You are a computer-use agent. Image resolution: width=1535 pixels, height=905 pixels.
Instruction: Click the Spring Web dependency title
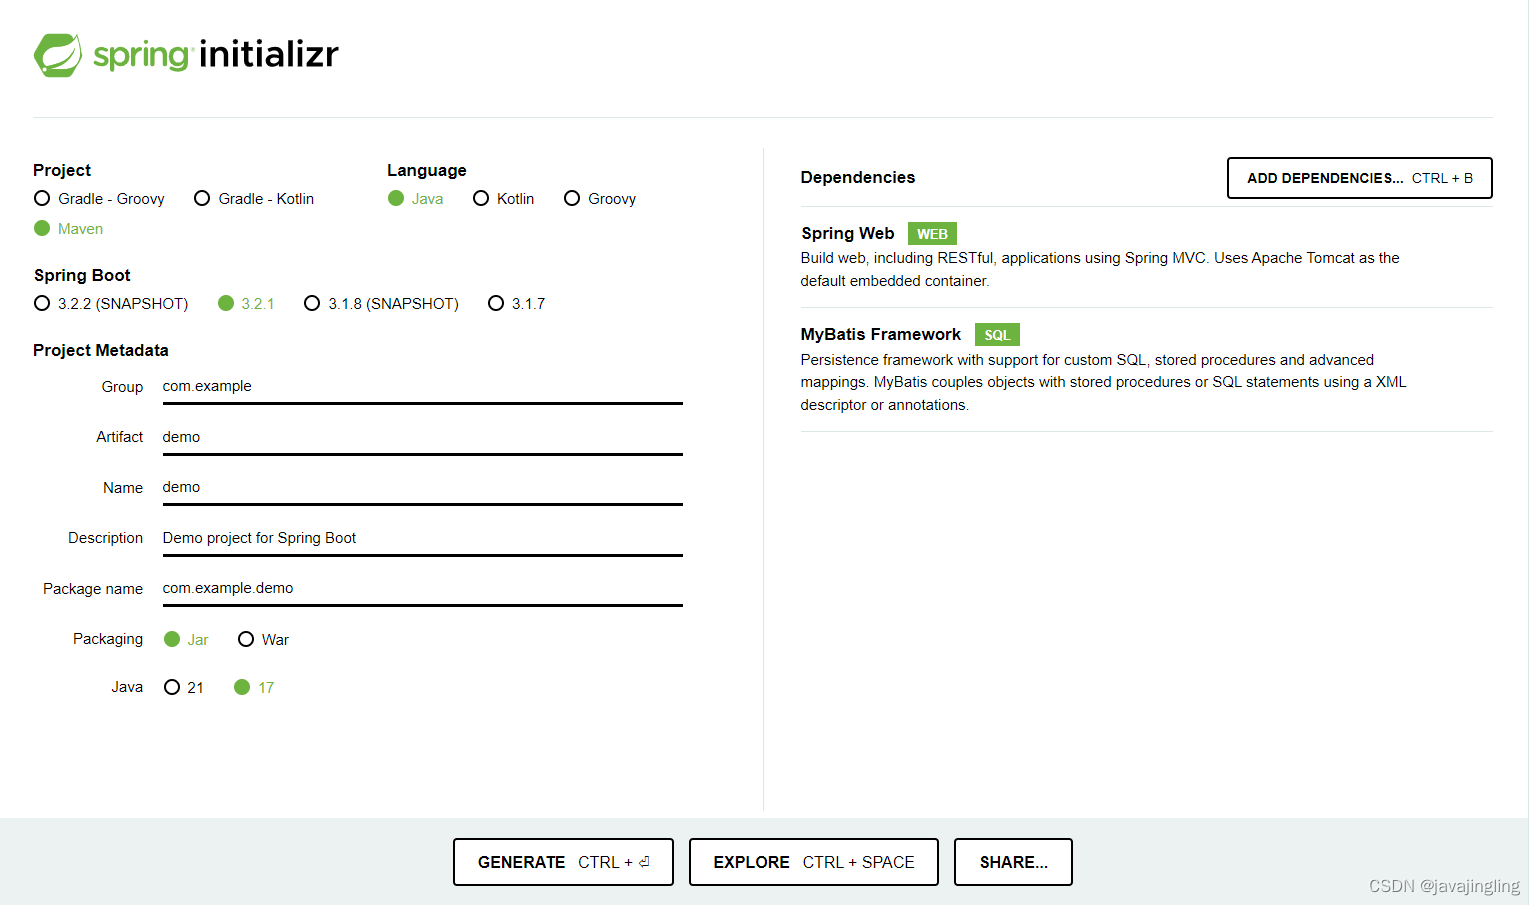848,233
